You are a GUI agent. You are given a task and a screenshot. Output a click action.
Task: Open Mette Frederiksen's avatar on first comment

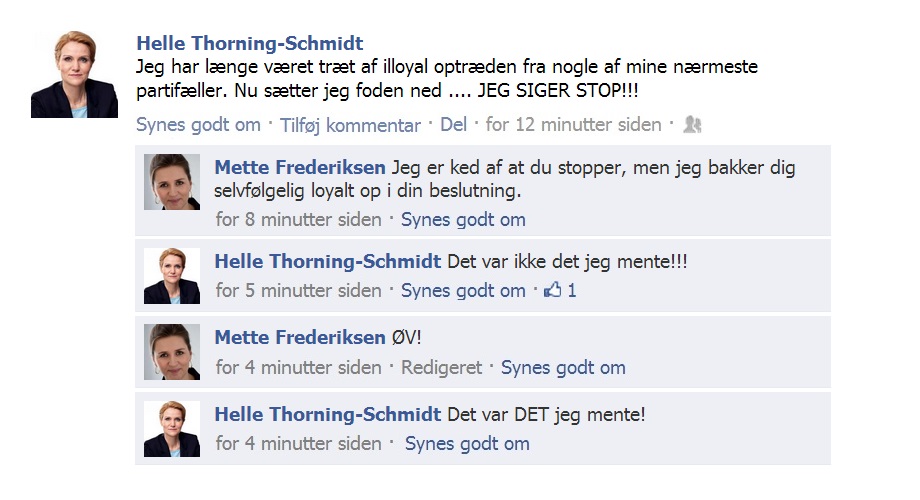click(x=172, y=182)
